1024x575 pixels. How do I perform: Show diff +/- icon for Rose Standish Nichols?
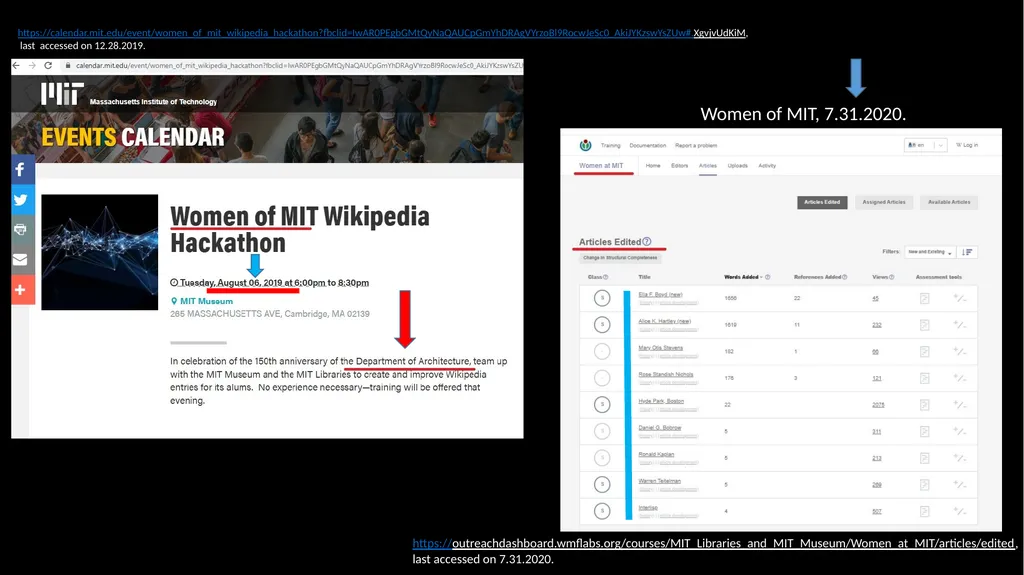tap(959, 378)
